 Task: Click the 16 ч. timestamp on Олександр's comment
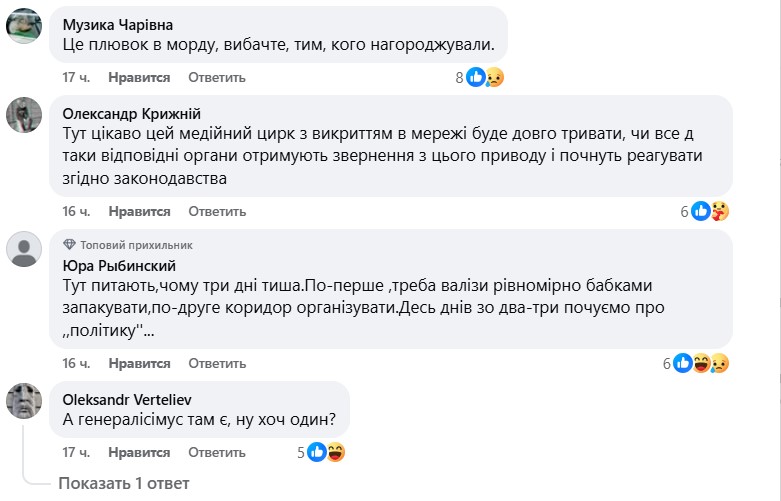[x=77, y=211]
